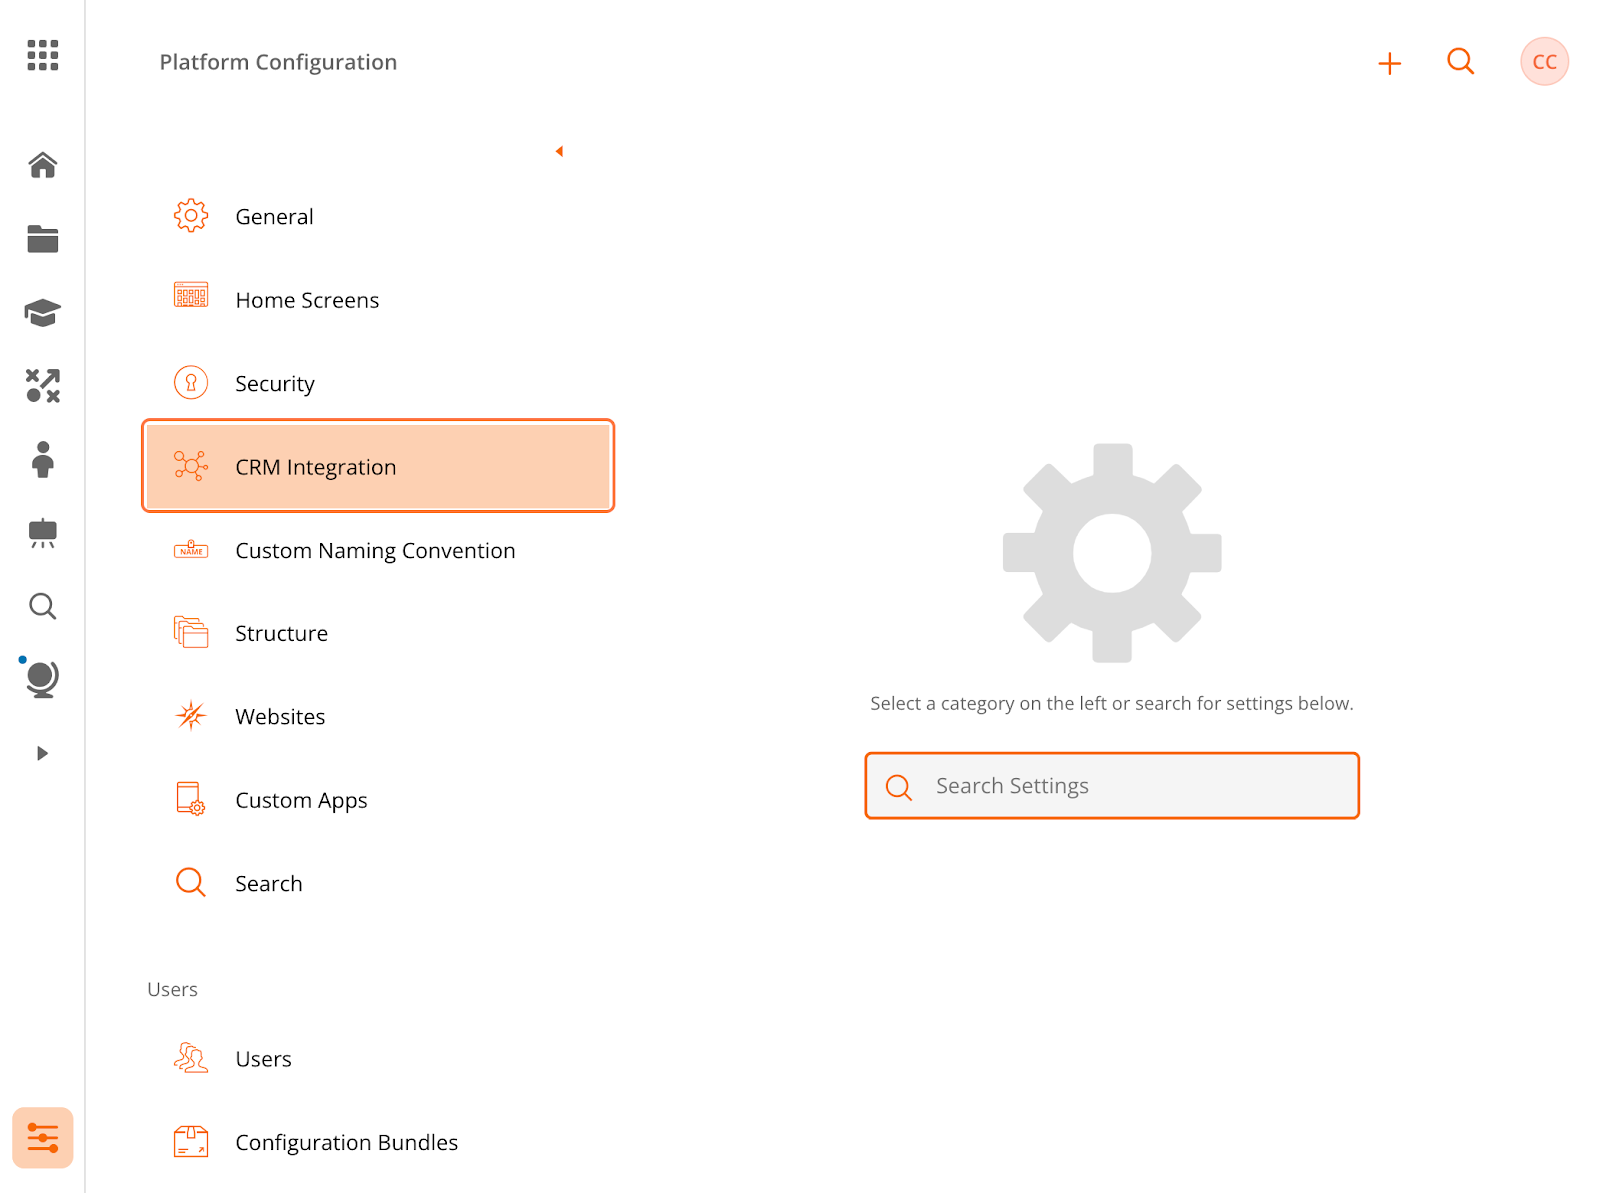Go to Home in the sidebar
The height and width of the screenshot is (1193, 1600).
click(x=42, y=165)
